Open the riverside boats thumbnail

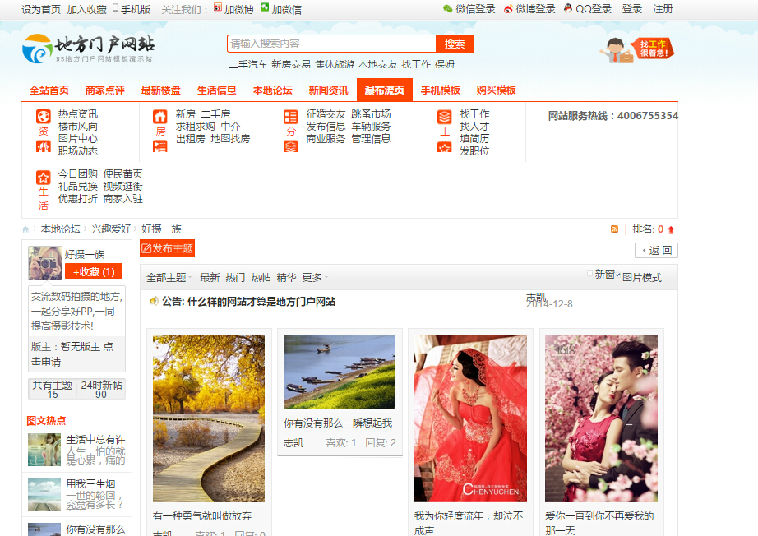coord(339,372)
